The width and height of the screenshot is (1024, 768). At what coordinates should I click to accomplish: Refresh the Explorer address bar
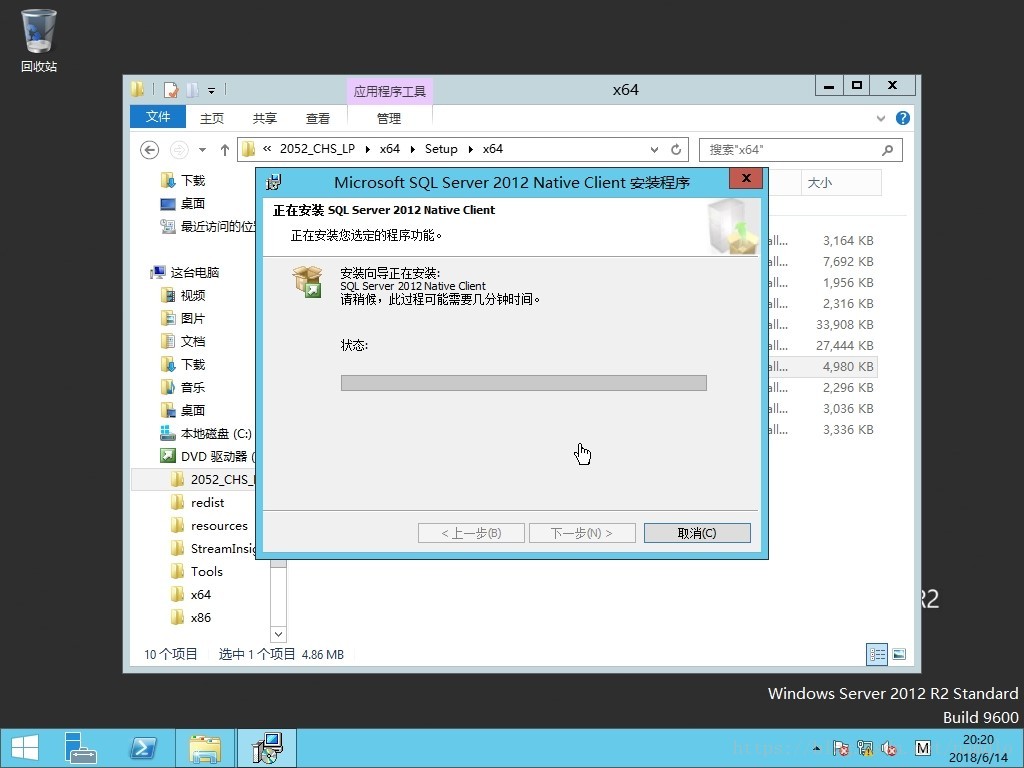pos(676,150)
